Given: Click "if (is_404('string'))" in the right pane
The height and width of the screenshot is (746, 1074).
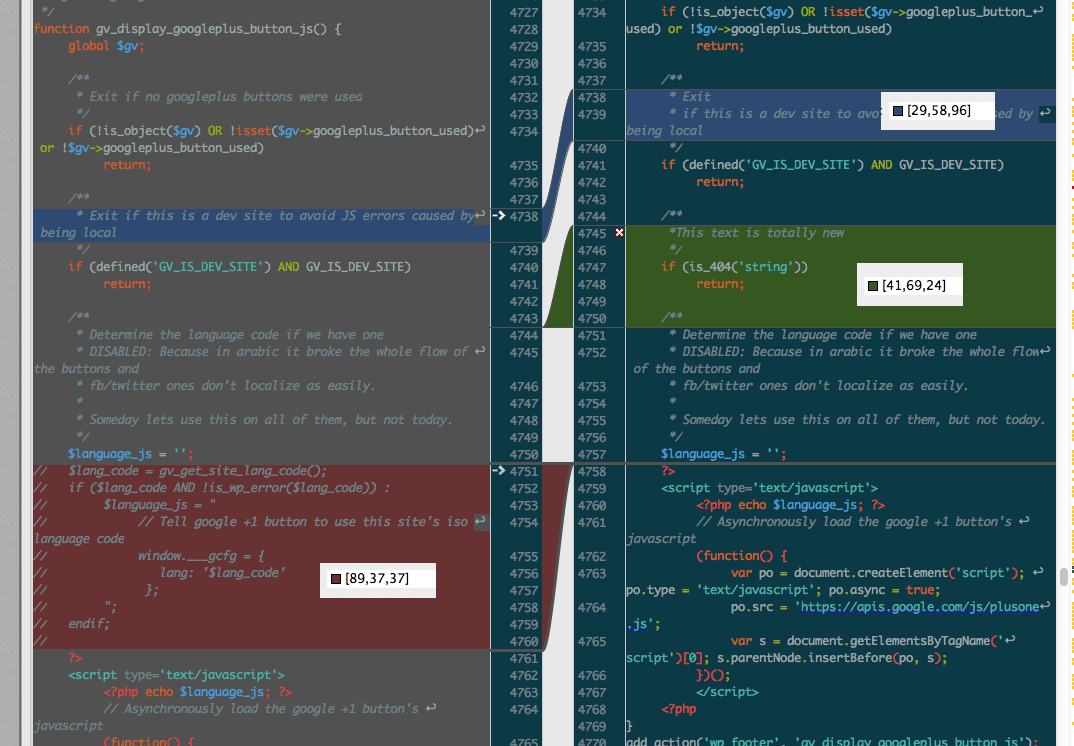Looking at the screenshot, I should [x=734, y=266].
